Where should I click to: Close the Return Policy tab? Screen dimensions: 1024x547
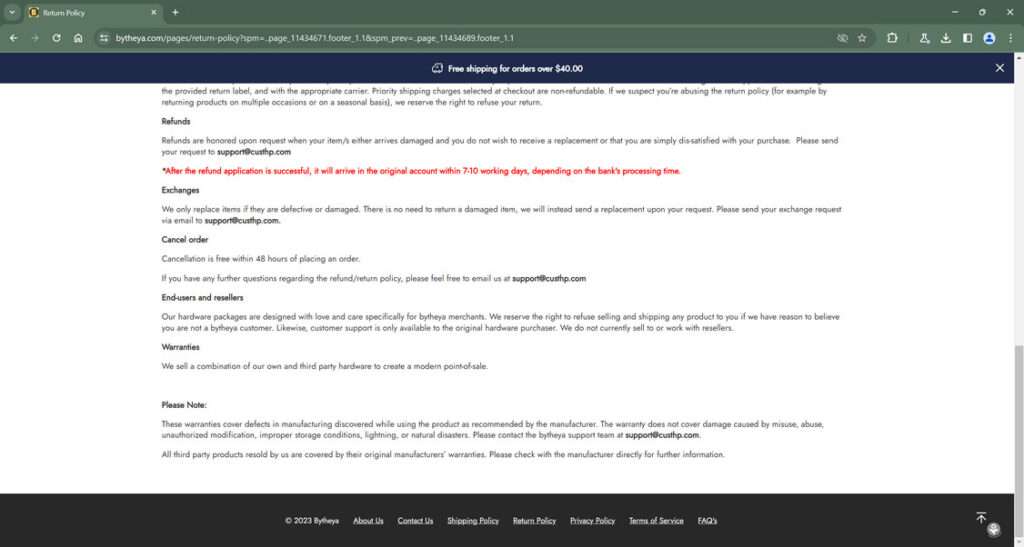(x=154, y=12)
